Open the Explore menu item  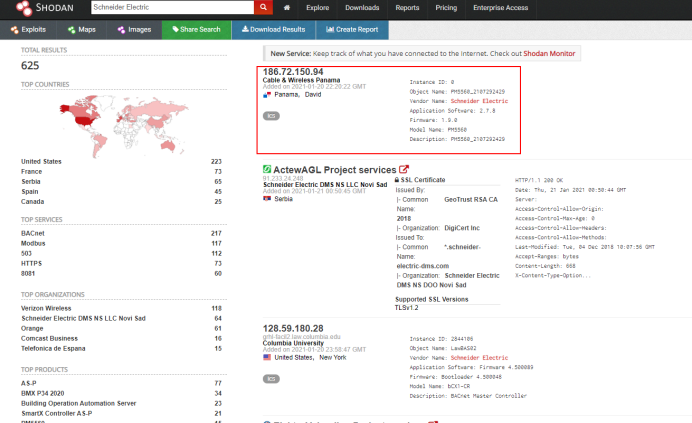pos(317,7)
